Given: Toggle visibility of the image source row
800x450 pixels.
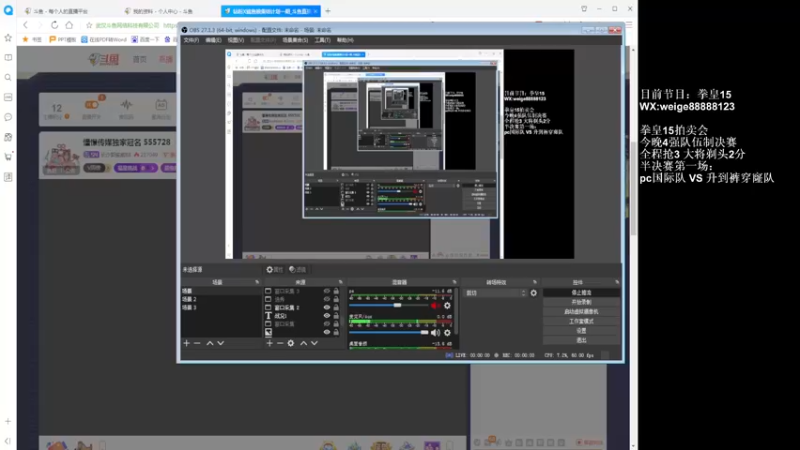Looking at the screenshot, I should [x=327, y=332].
